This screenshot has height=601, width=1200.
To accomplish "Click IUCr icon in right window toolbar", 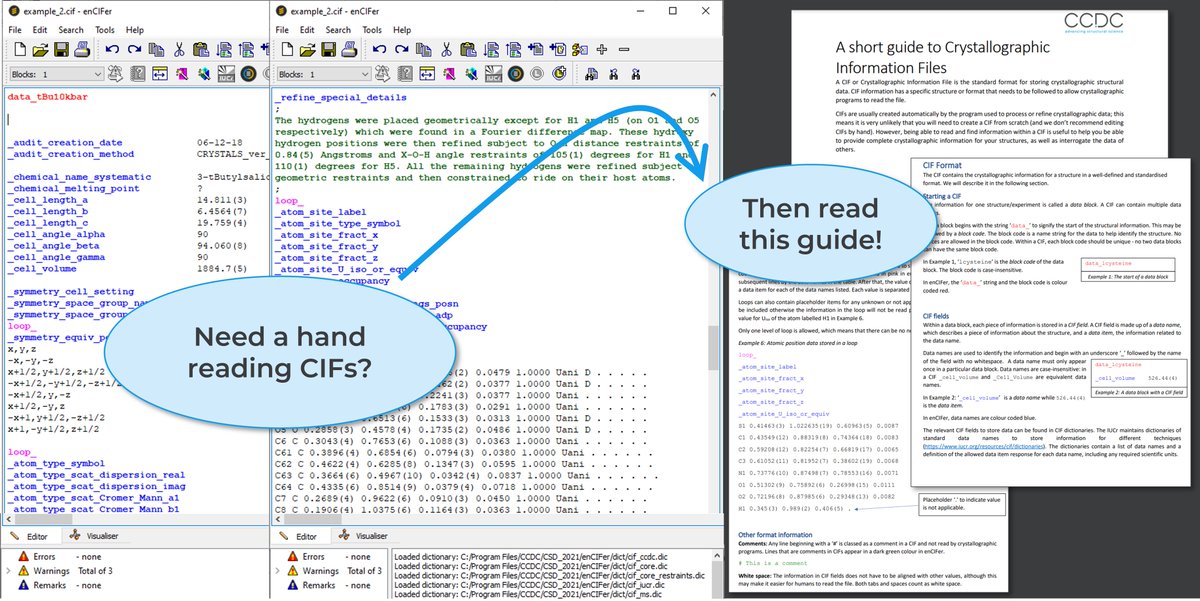I will pyautogui.click(x=493, y=74).
